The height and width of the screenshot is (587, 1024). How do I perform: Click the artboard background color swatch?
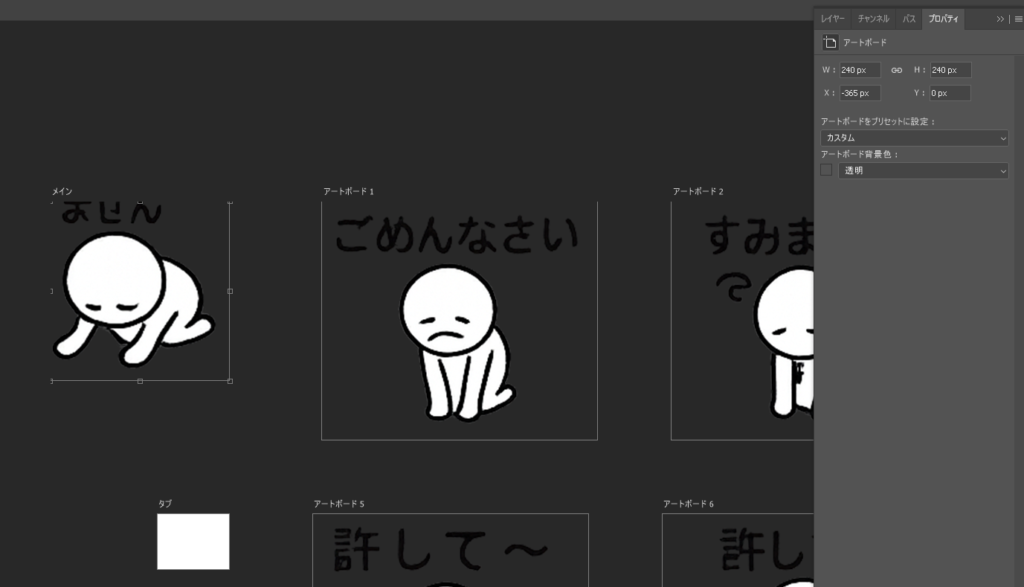(x=826, y=171)
